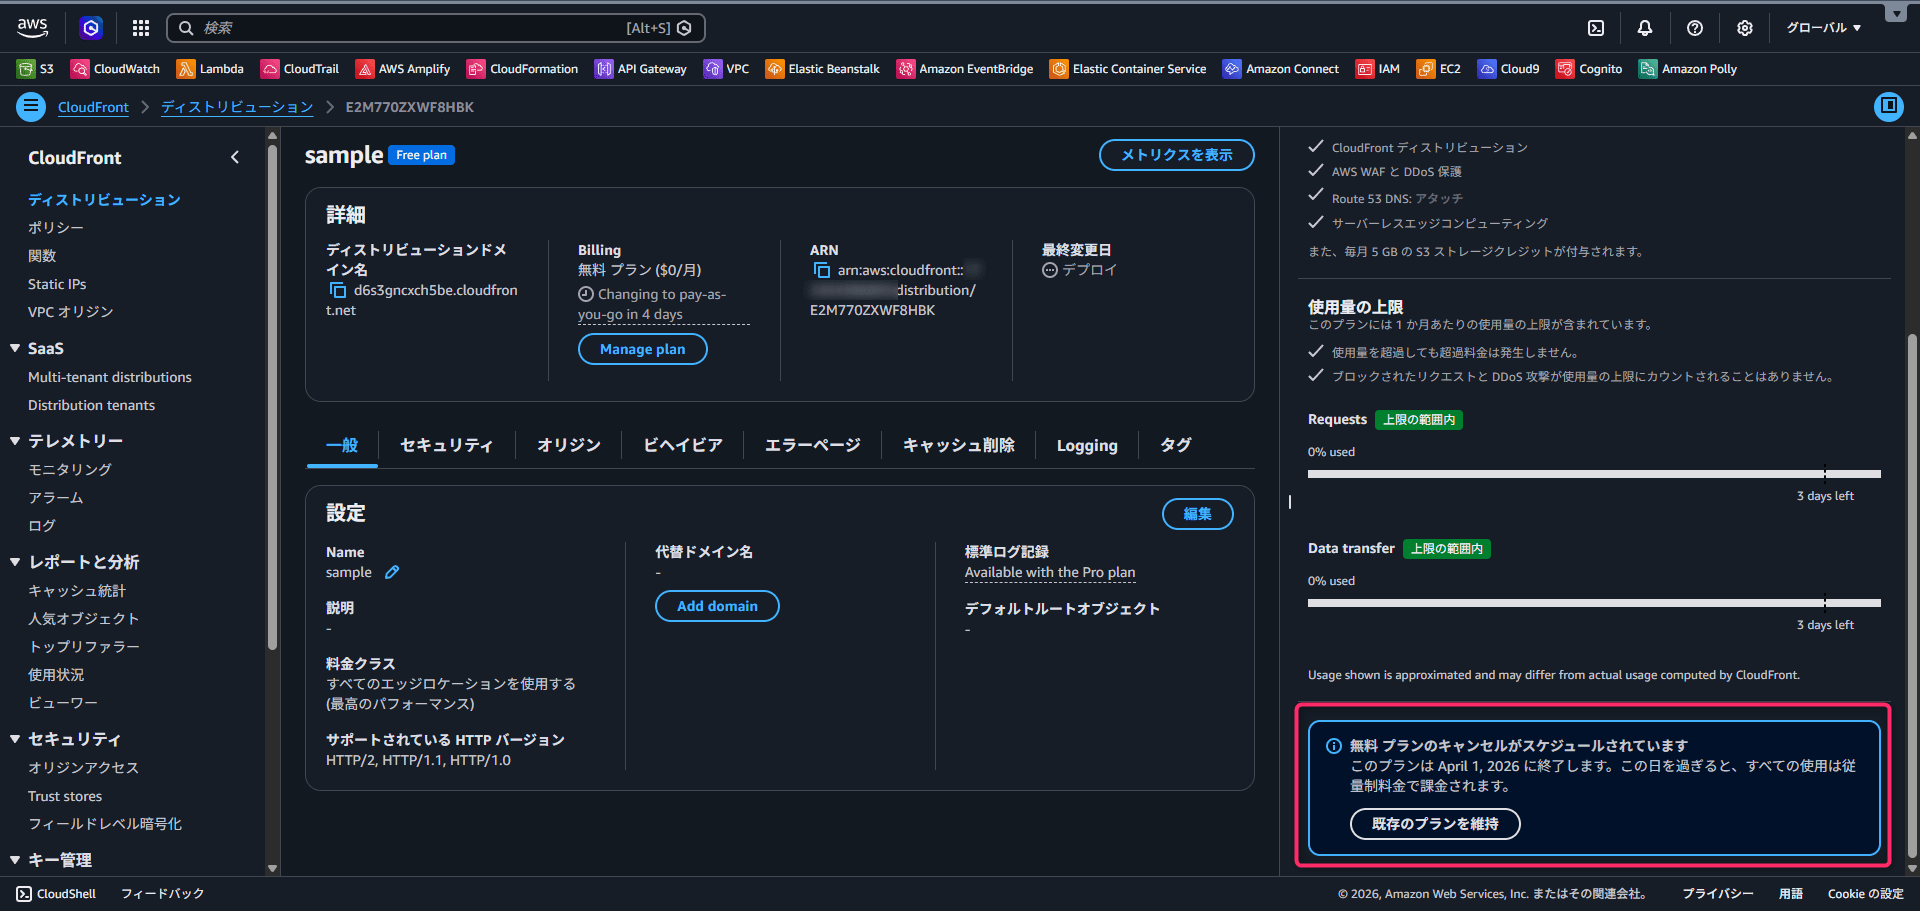The image size is (1920, 911).
Task: Click the Add domain button
Action: click(x=717, y=606)
